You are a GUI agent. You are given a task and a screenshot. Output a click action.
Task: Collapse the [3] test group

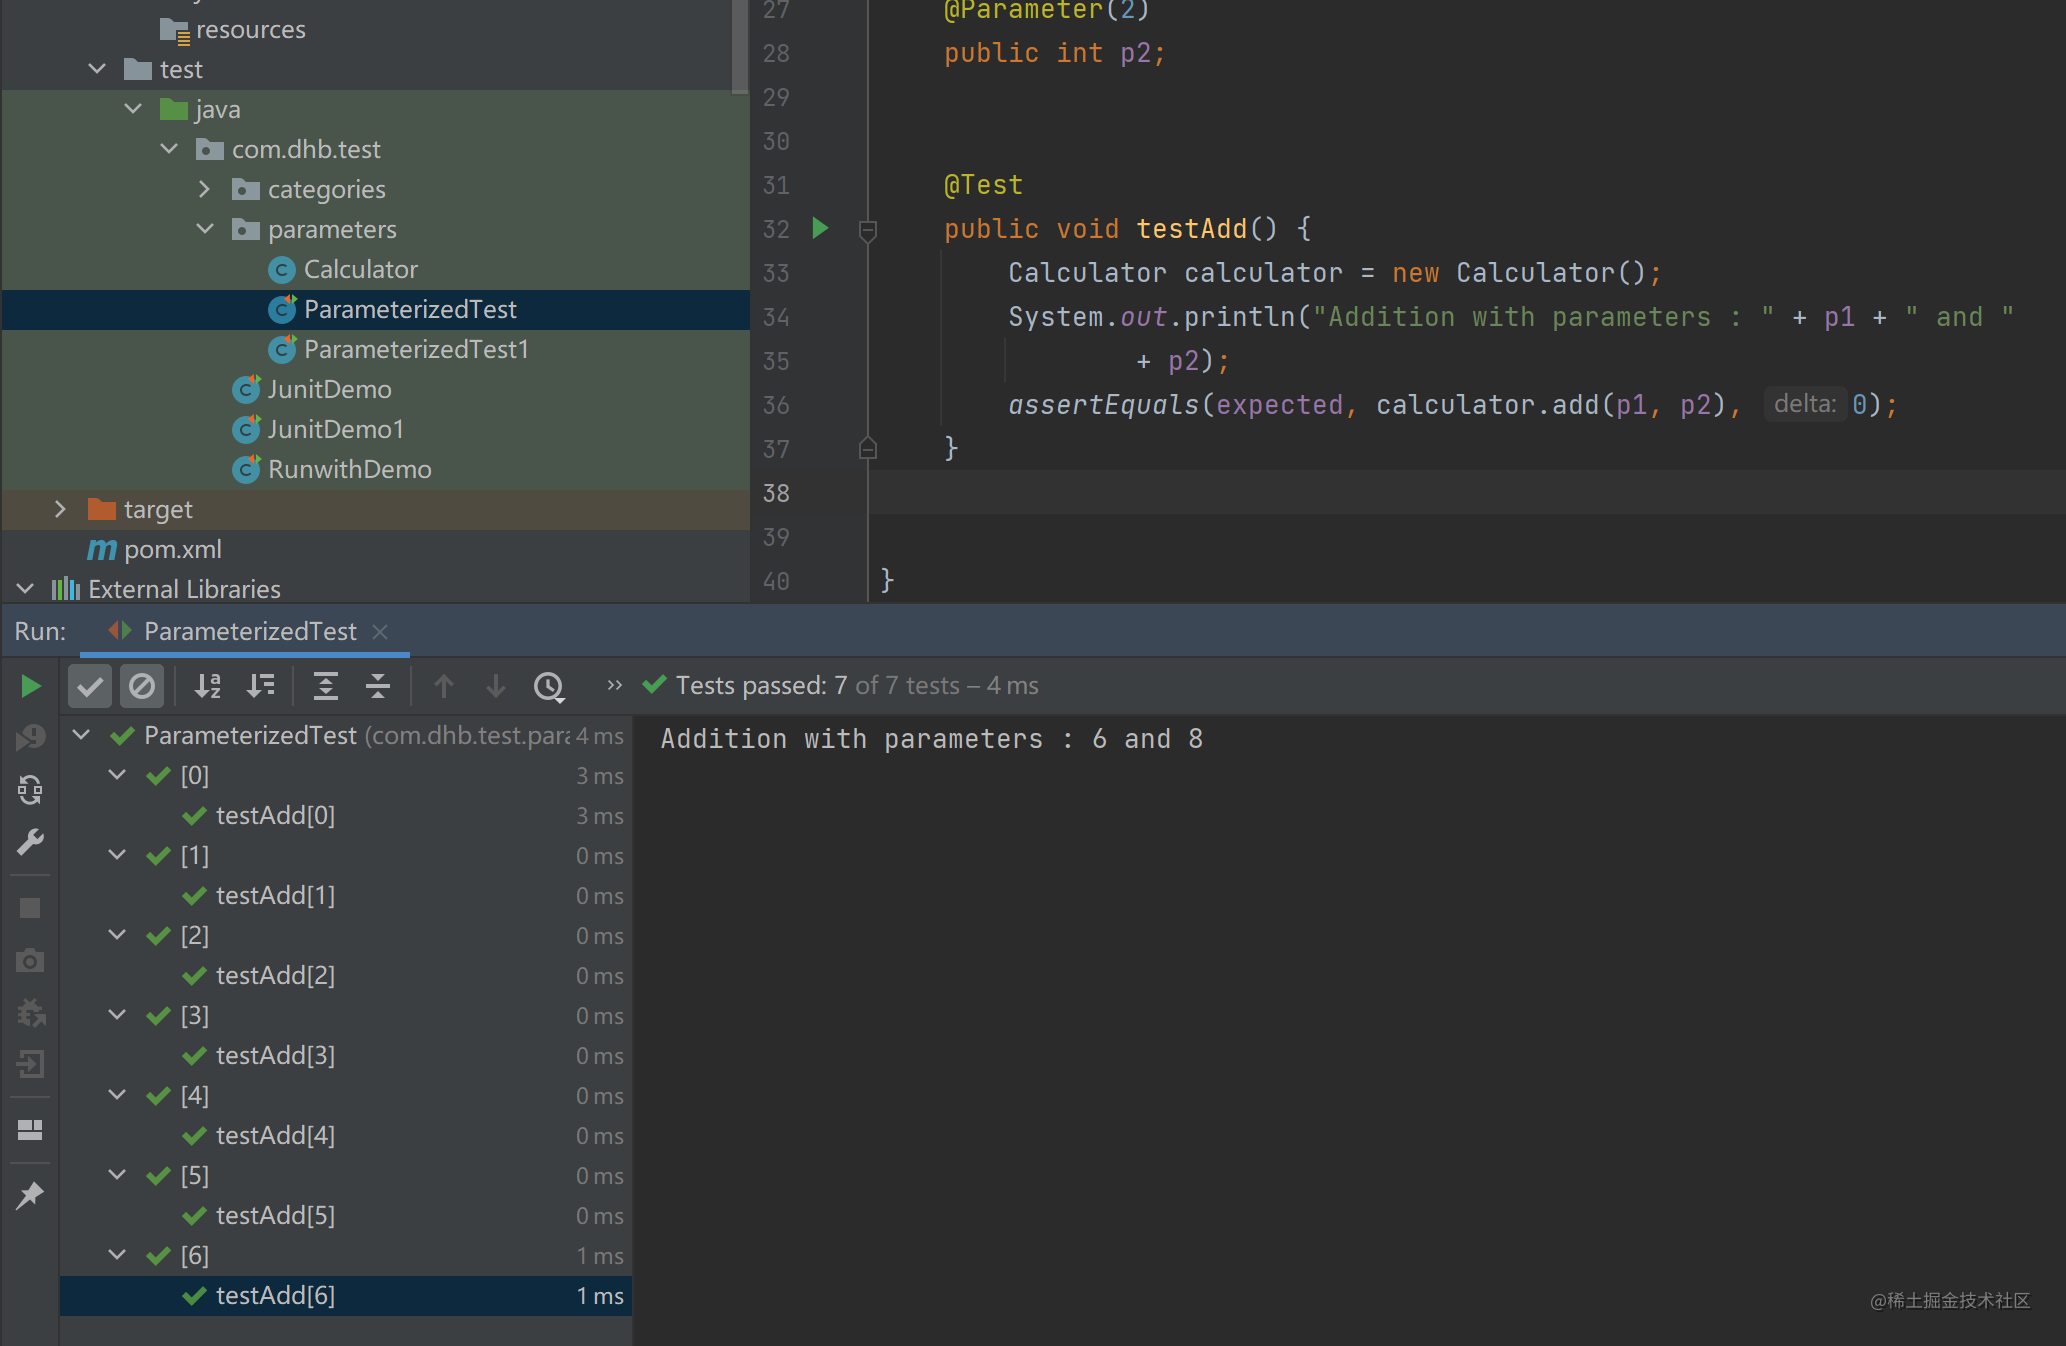(x=117, y=1015)
